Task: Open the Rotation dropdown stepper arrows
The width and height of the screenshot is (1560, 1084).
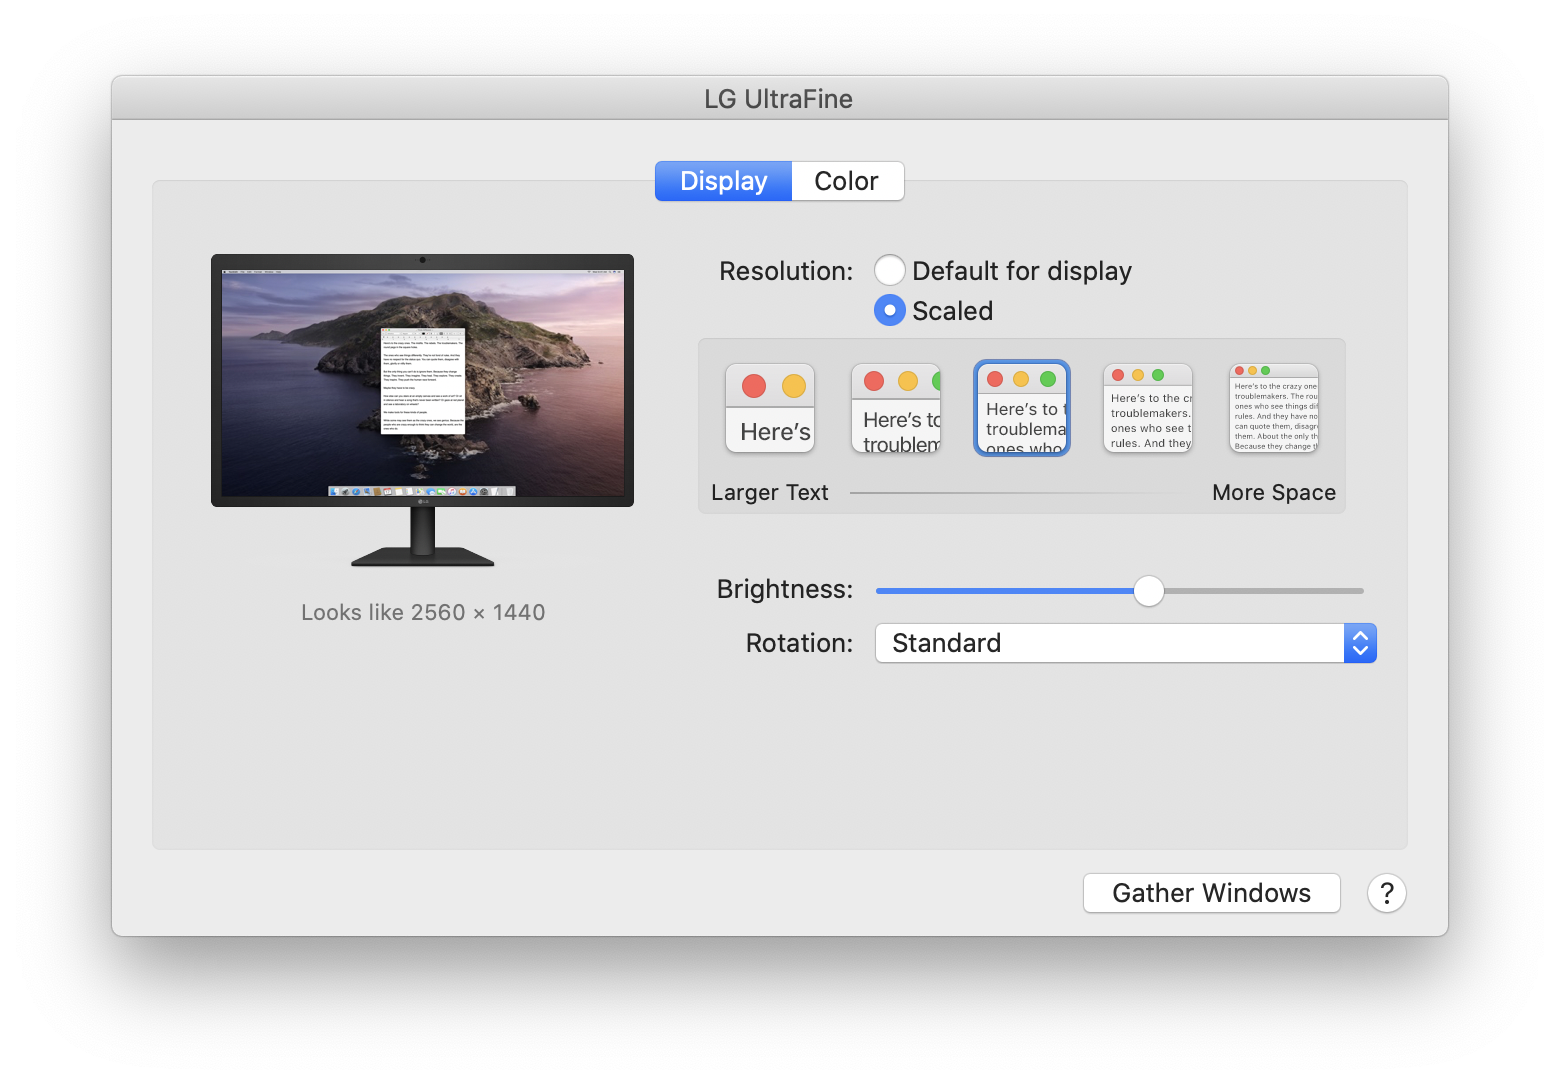Action: [1360, 643]
